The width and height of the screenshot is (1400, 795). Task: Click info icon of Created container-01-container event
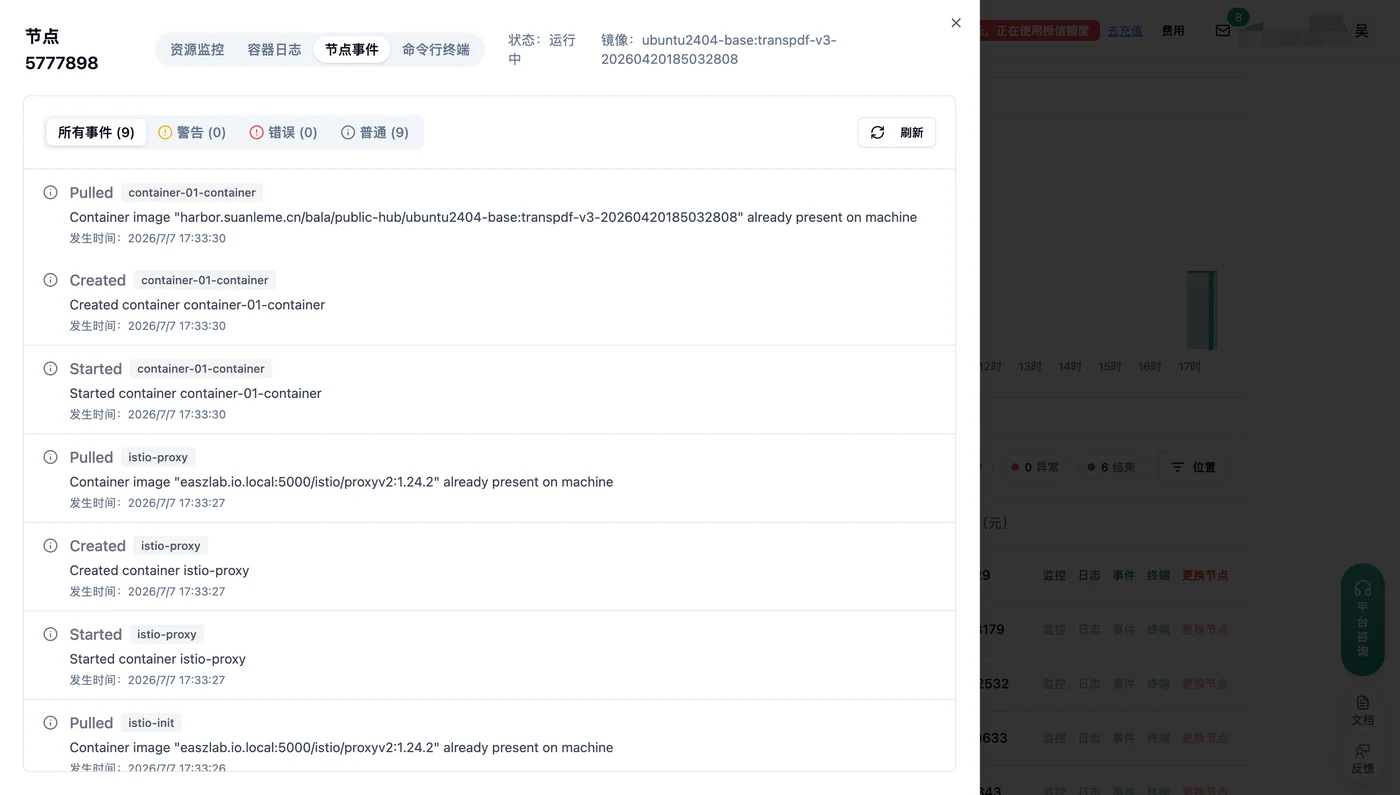50,280
